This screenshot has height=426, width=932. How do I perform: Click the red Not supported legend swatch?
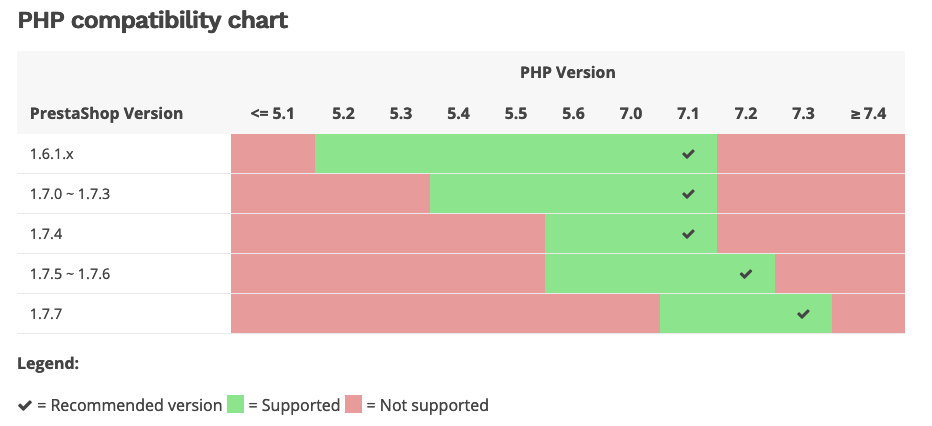(354, 405)
